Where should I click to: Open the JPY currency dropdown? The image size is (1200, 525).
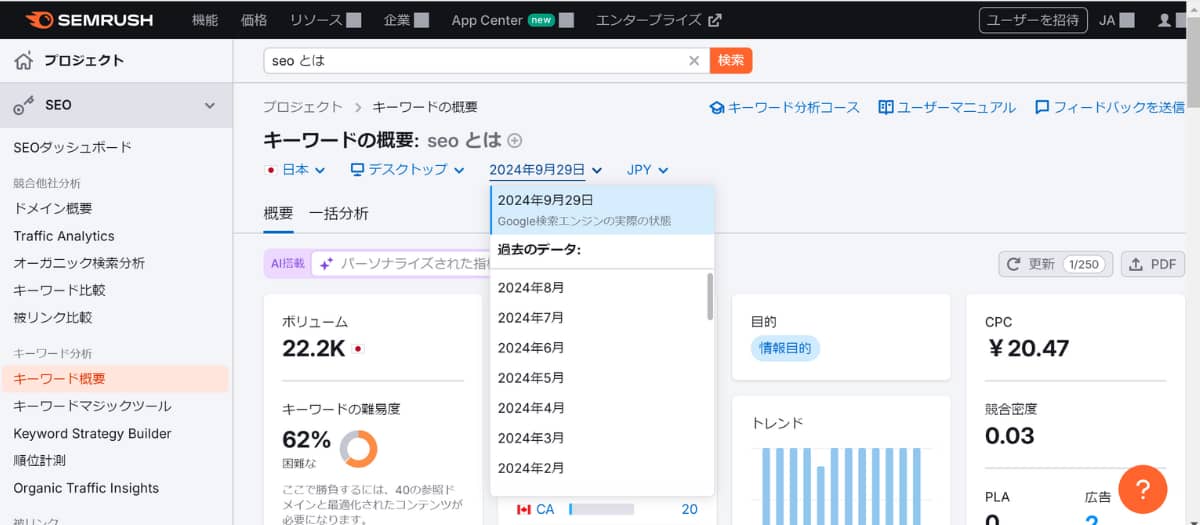point(647,170)
